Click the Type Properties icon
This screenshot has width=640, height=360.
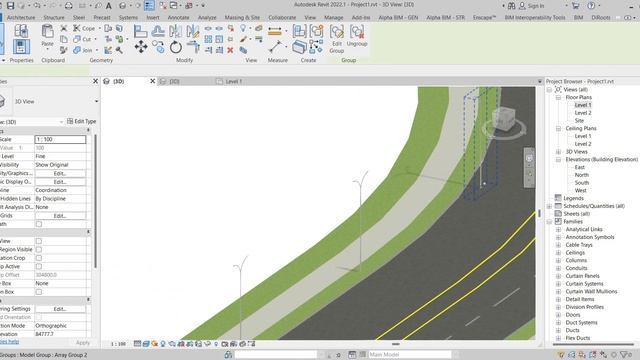pyautogui.click(x=21, y=31)
